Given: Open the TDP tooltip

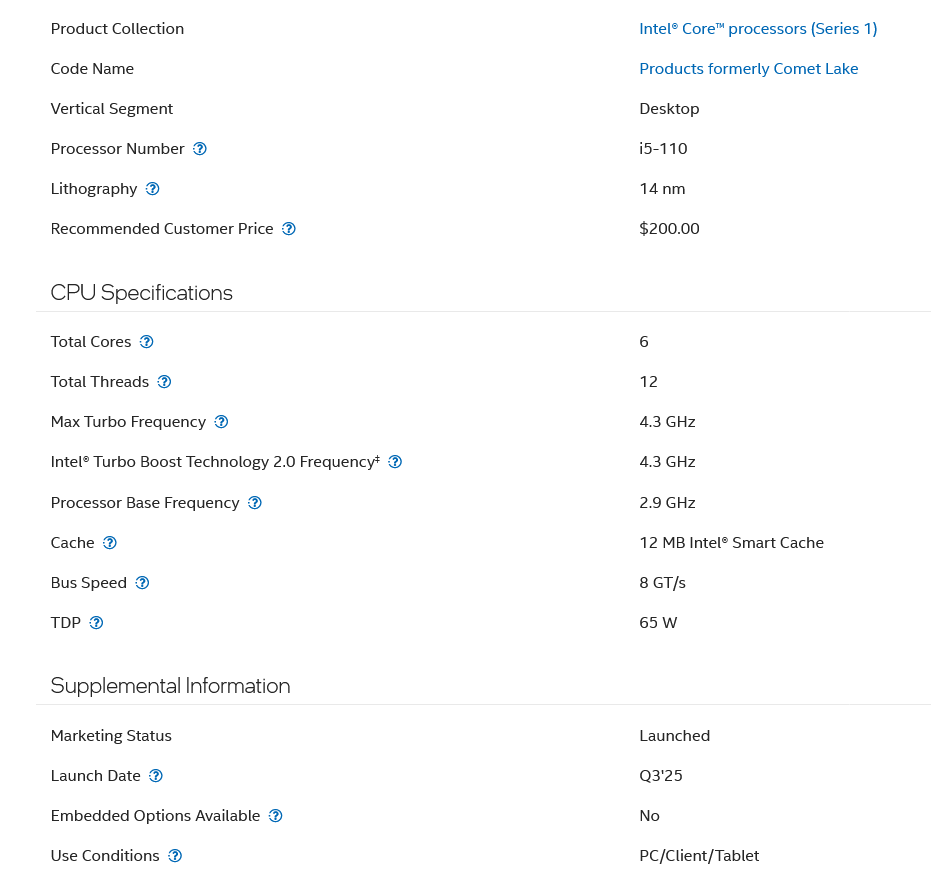Looking at the screenshot, I should pos(96,622).
